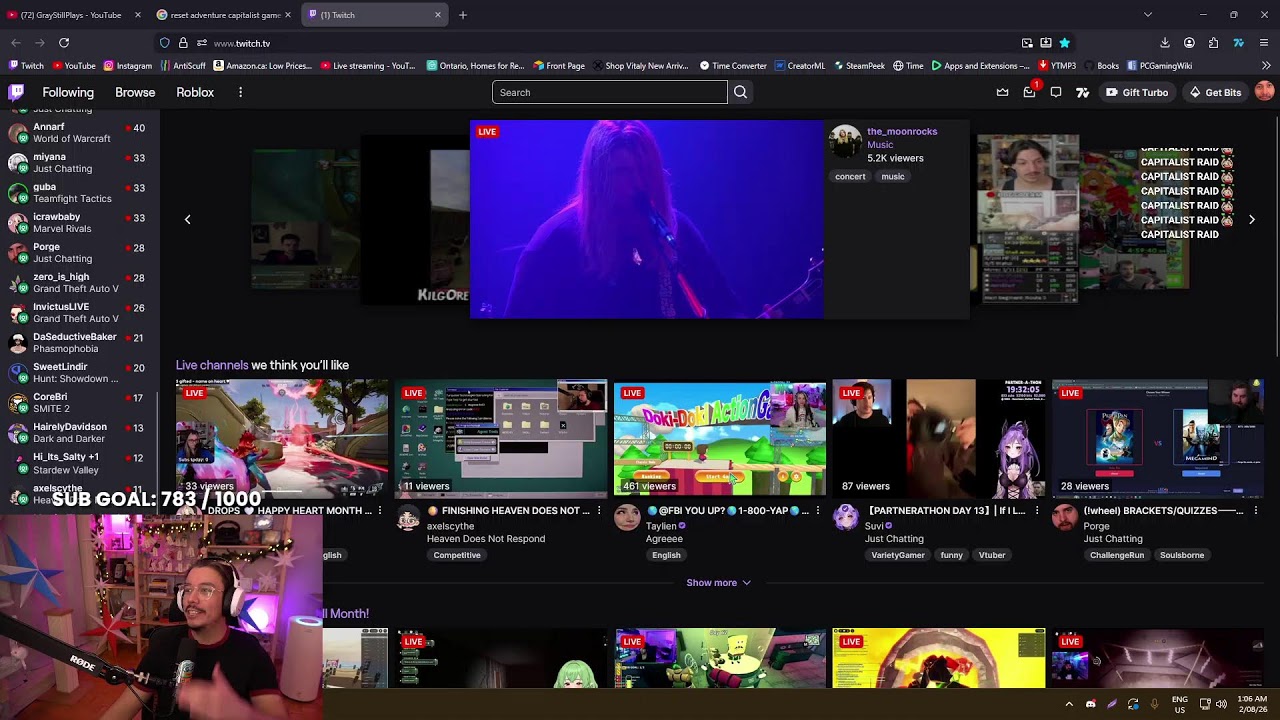This screenshot has height=720, width=1280.
Task: Open the Whispers chat bubble icon
Action: [1056, 92]
